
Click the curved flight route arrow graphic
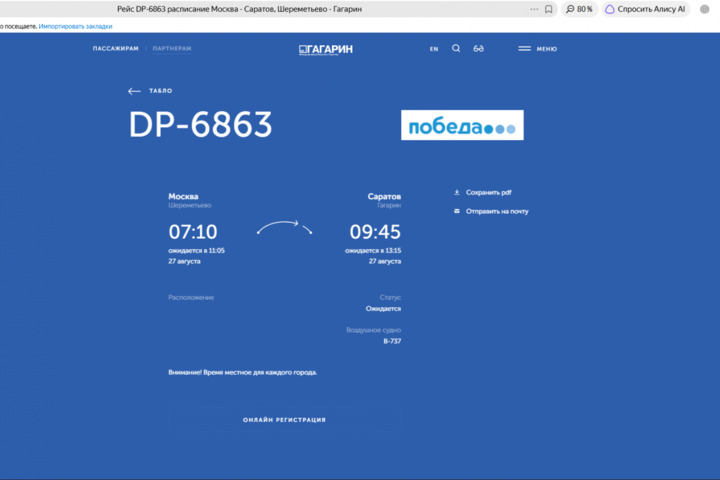point(285,227)
